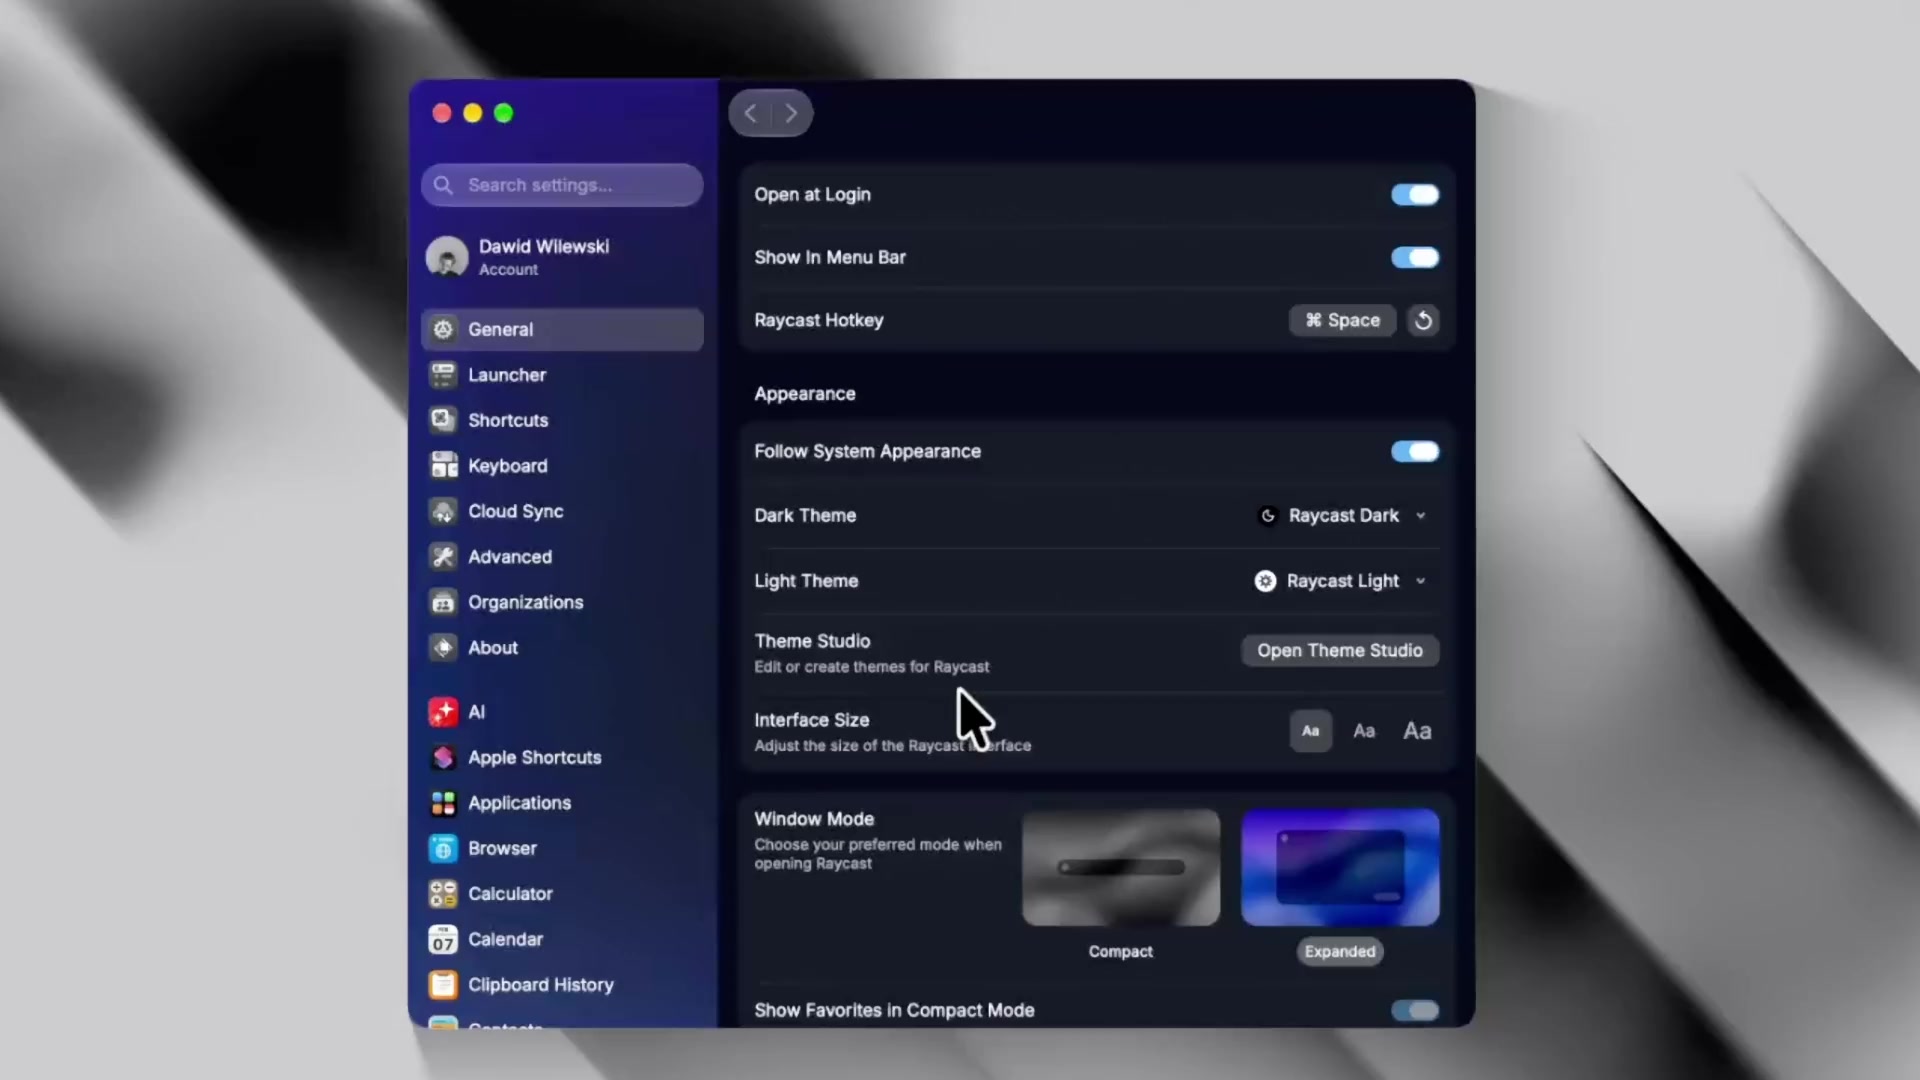Expand the Light Theme Raycast Light dropdown
Viewport: 1920px width, 1080px height.
pyautogui.click(x=1341, y=581)
